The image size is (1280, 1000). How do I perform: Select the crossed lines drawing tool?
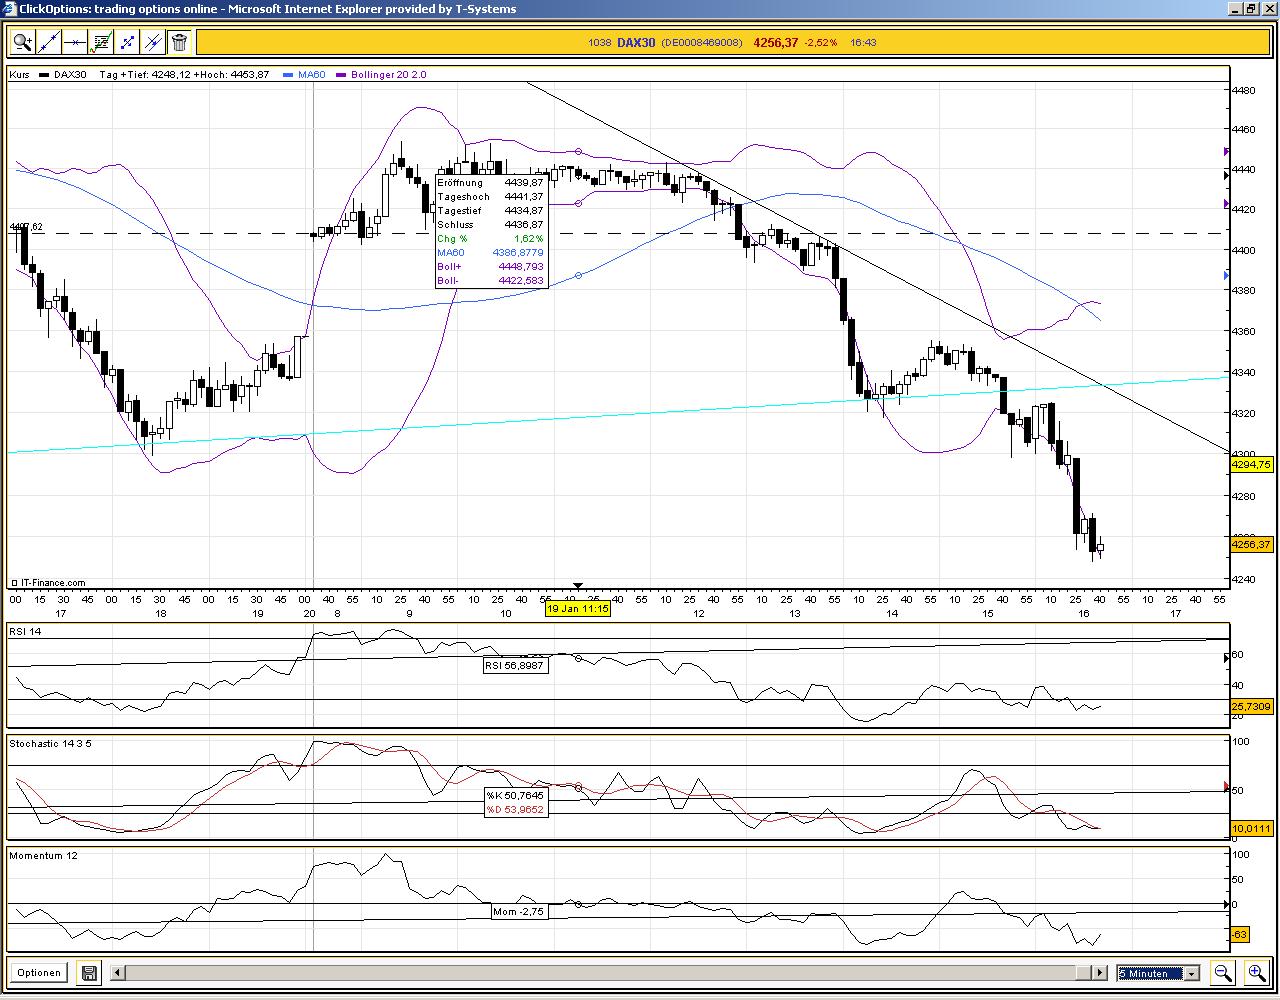tap(152, 41)
